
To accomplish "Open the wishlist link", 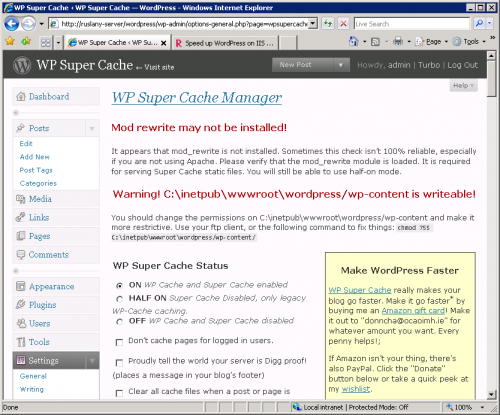I will tap(356, 389).
